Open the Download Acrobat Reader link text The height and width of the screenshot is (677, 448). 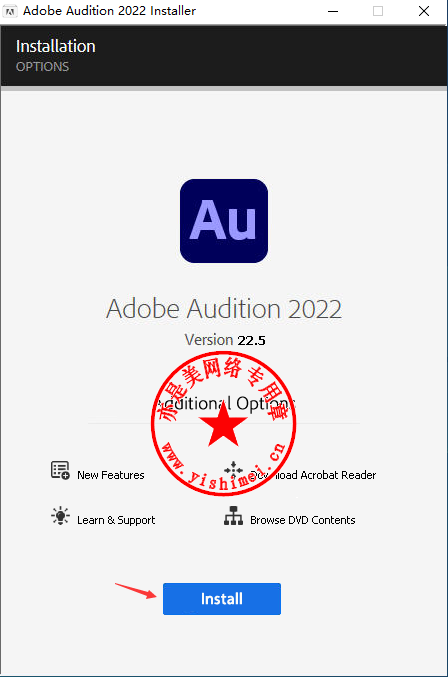pyautogui.click(x=313, y=475)
